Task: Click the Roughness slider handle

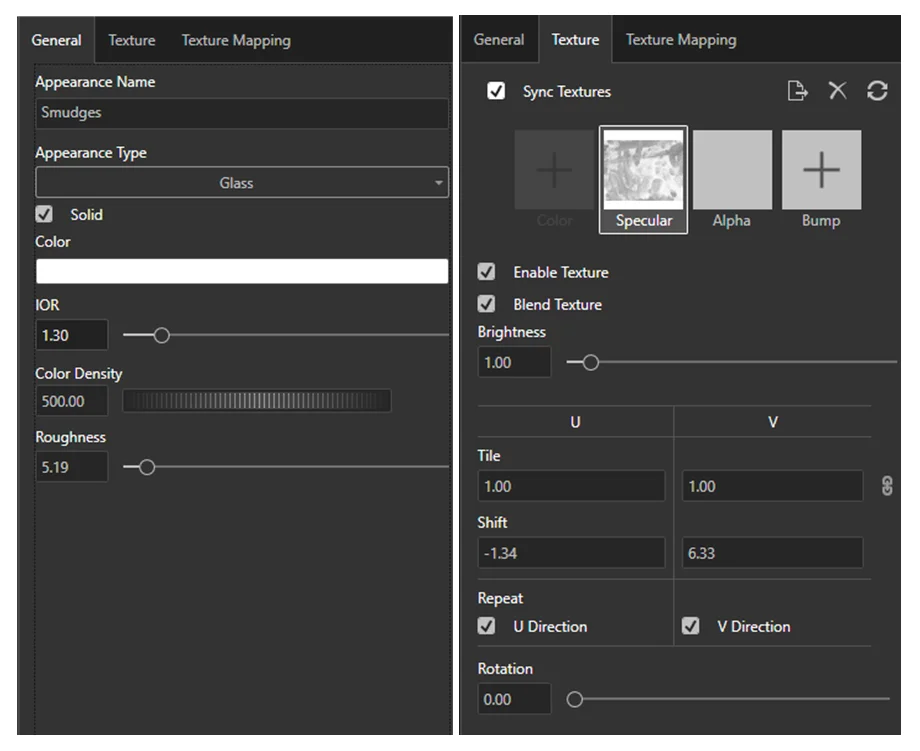Action: coord(147,467)
